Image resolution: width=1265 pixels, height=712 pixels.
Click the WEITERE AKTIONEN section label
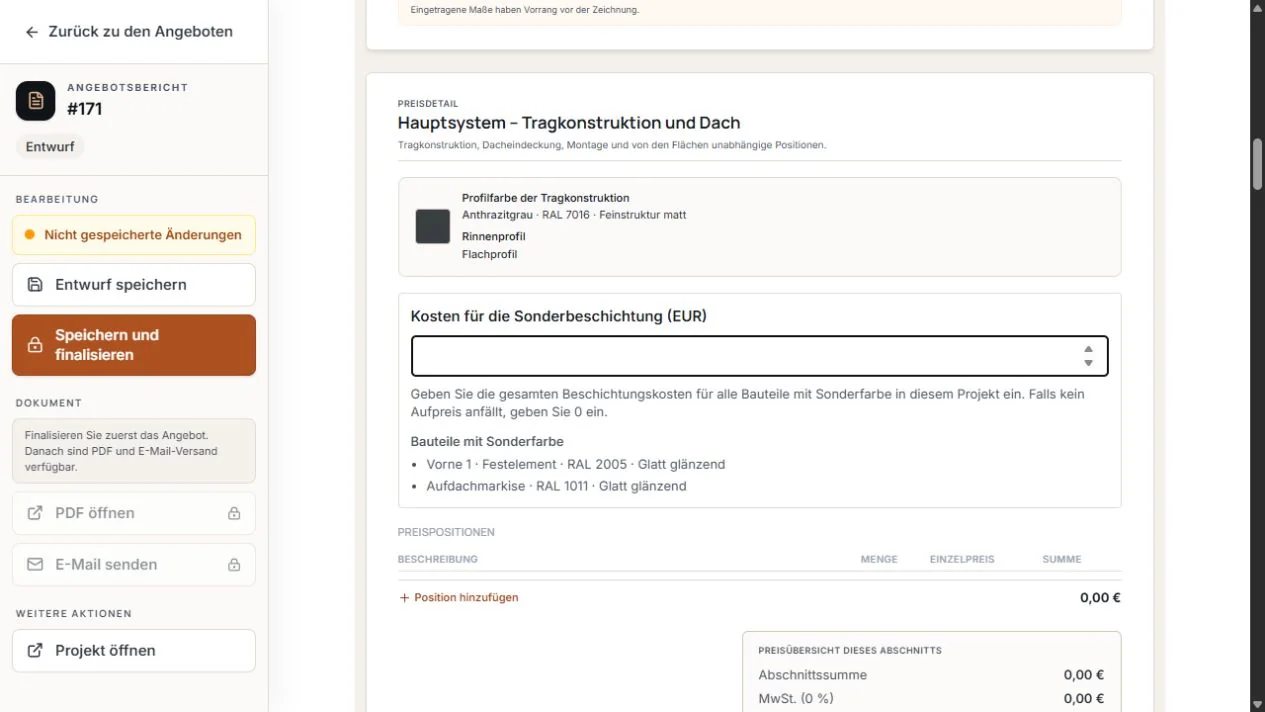(74, 614)
